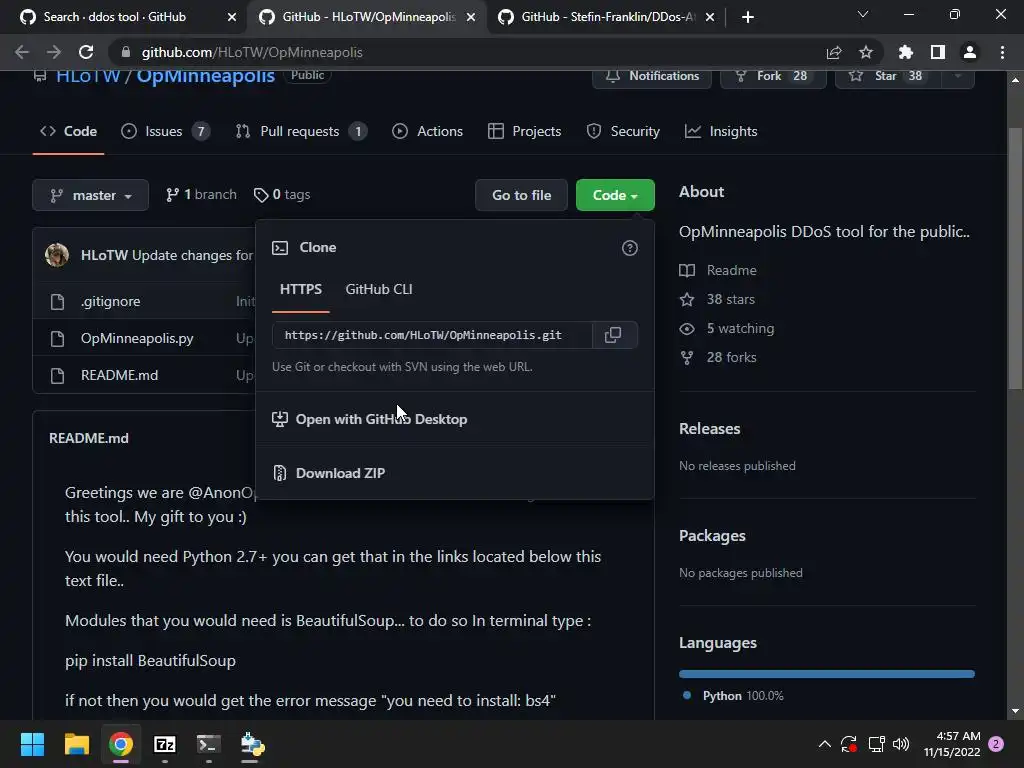
Task: Open the OpMinneapolis.py file
Action: click(x=137, y=338)
